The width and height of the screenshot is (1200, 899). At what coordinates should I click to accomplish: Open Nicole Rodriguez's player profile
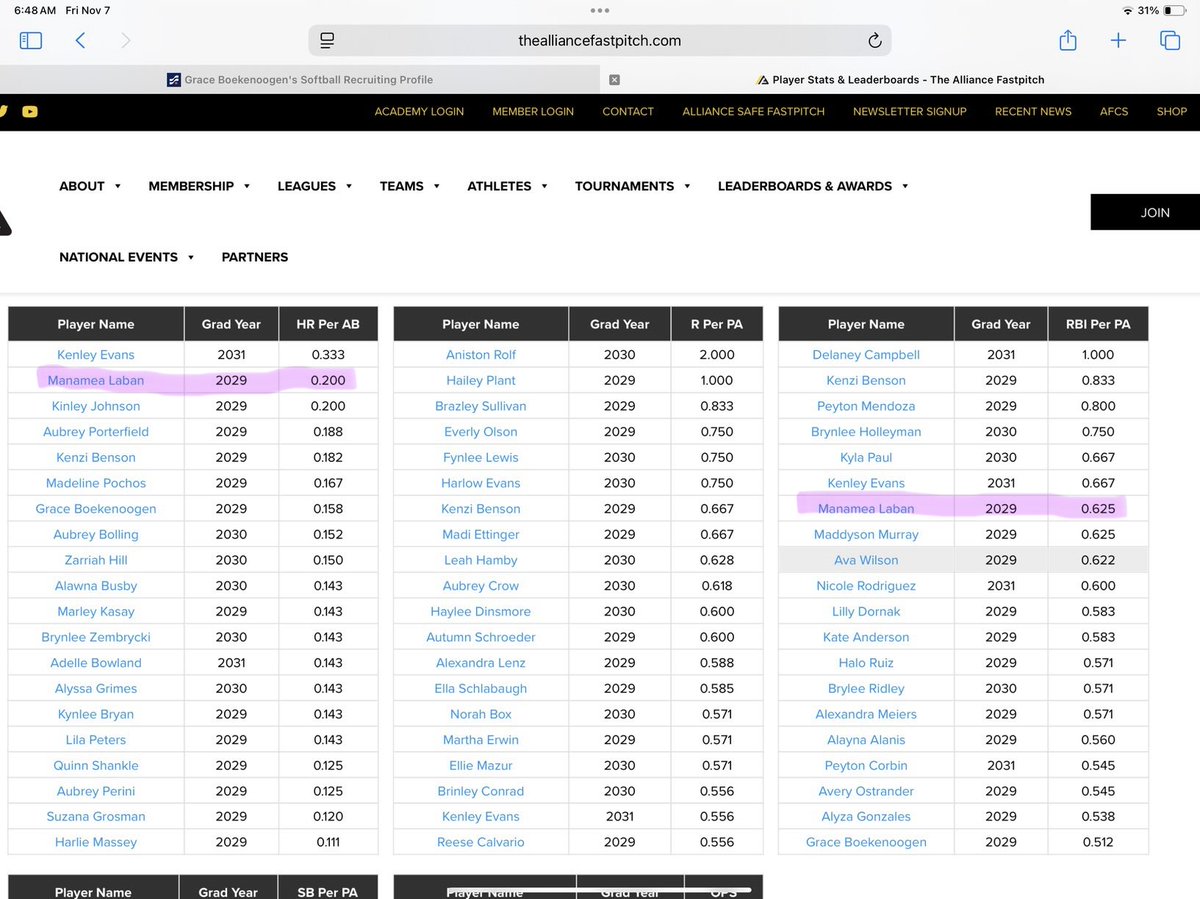[x=866, y=586]
